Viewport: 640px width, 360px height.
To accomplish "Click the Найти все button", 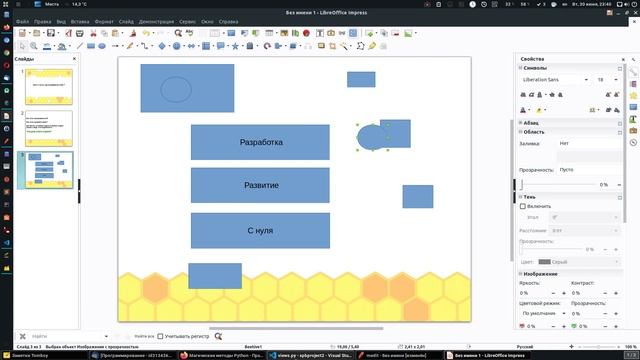I will tap(144, 336).
